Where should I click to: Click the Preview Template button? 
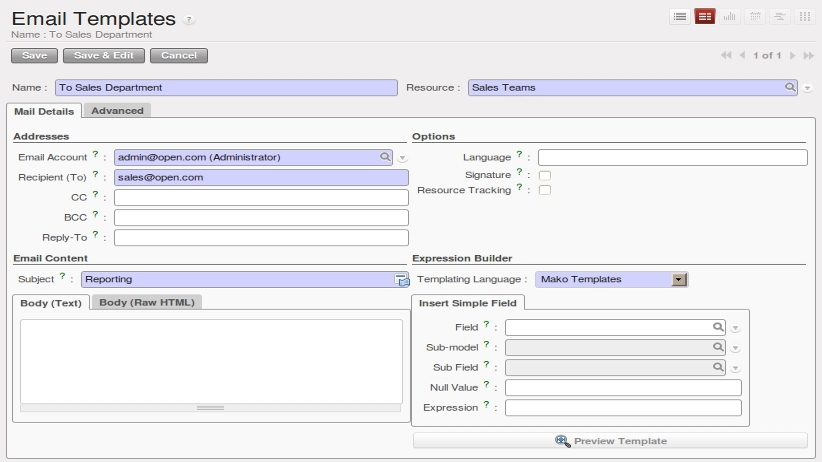610,441
